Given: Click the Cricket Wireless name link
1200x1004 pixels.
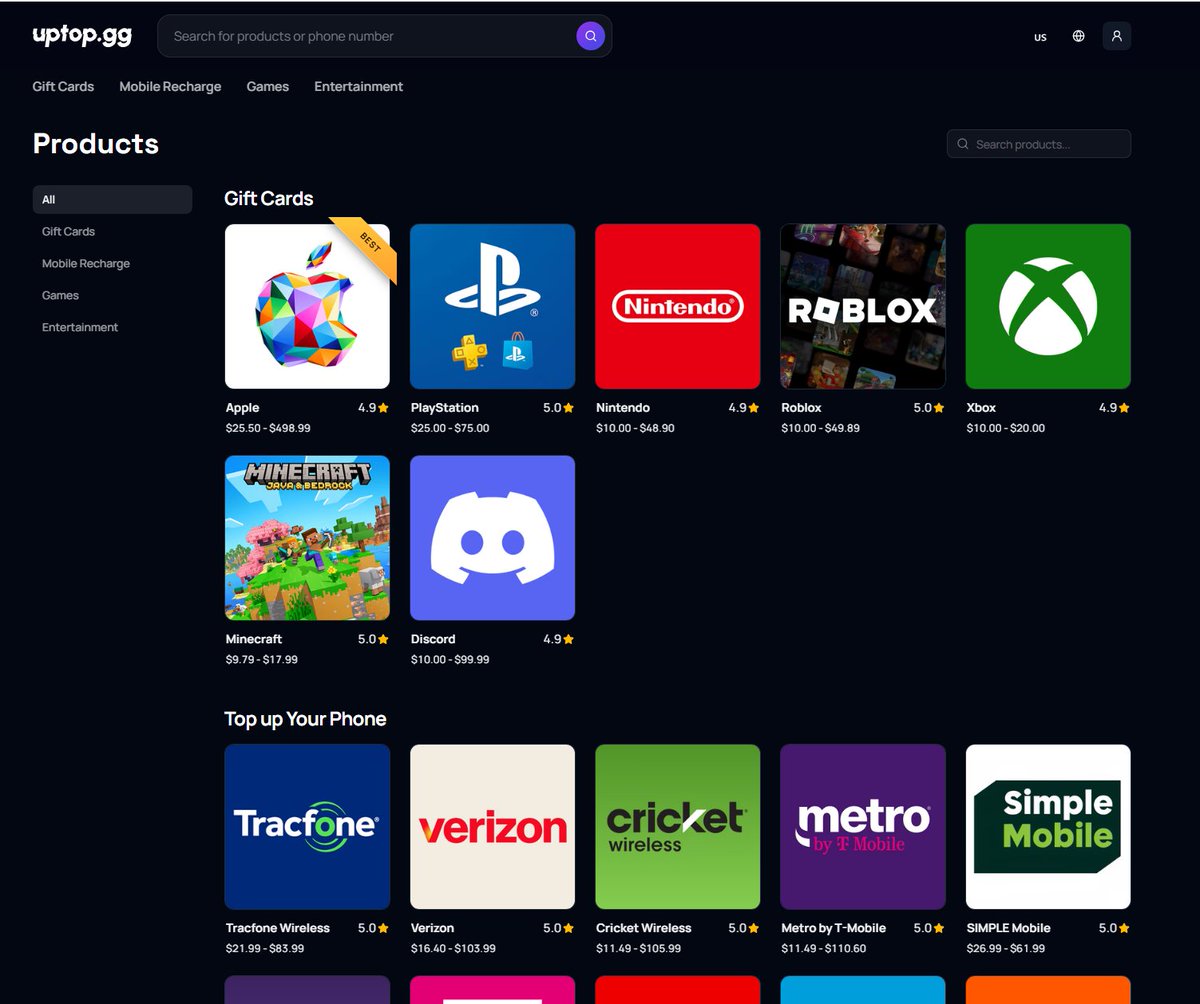Looking at the screenshot, I should click(x=644, y=928).
